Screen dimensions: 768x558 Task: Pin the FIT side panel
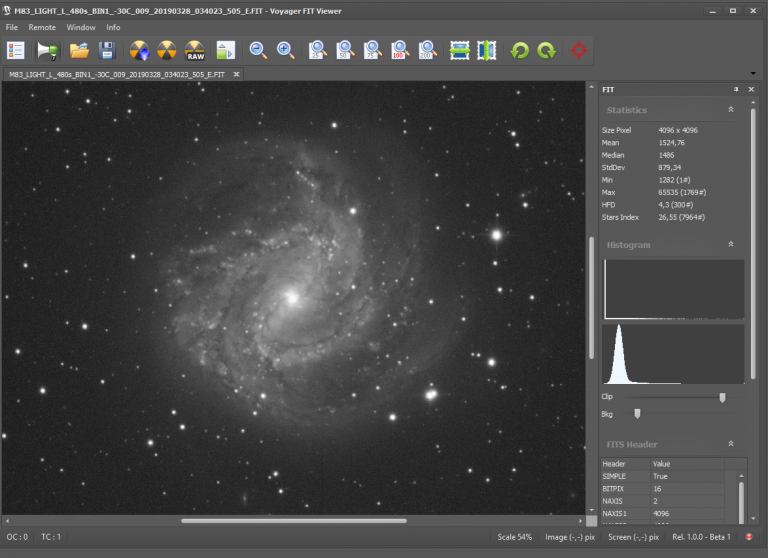[x=736, y=89]
